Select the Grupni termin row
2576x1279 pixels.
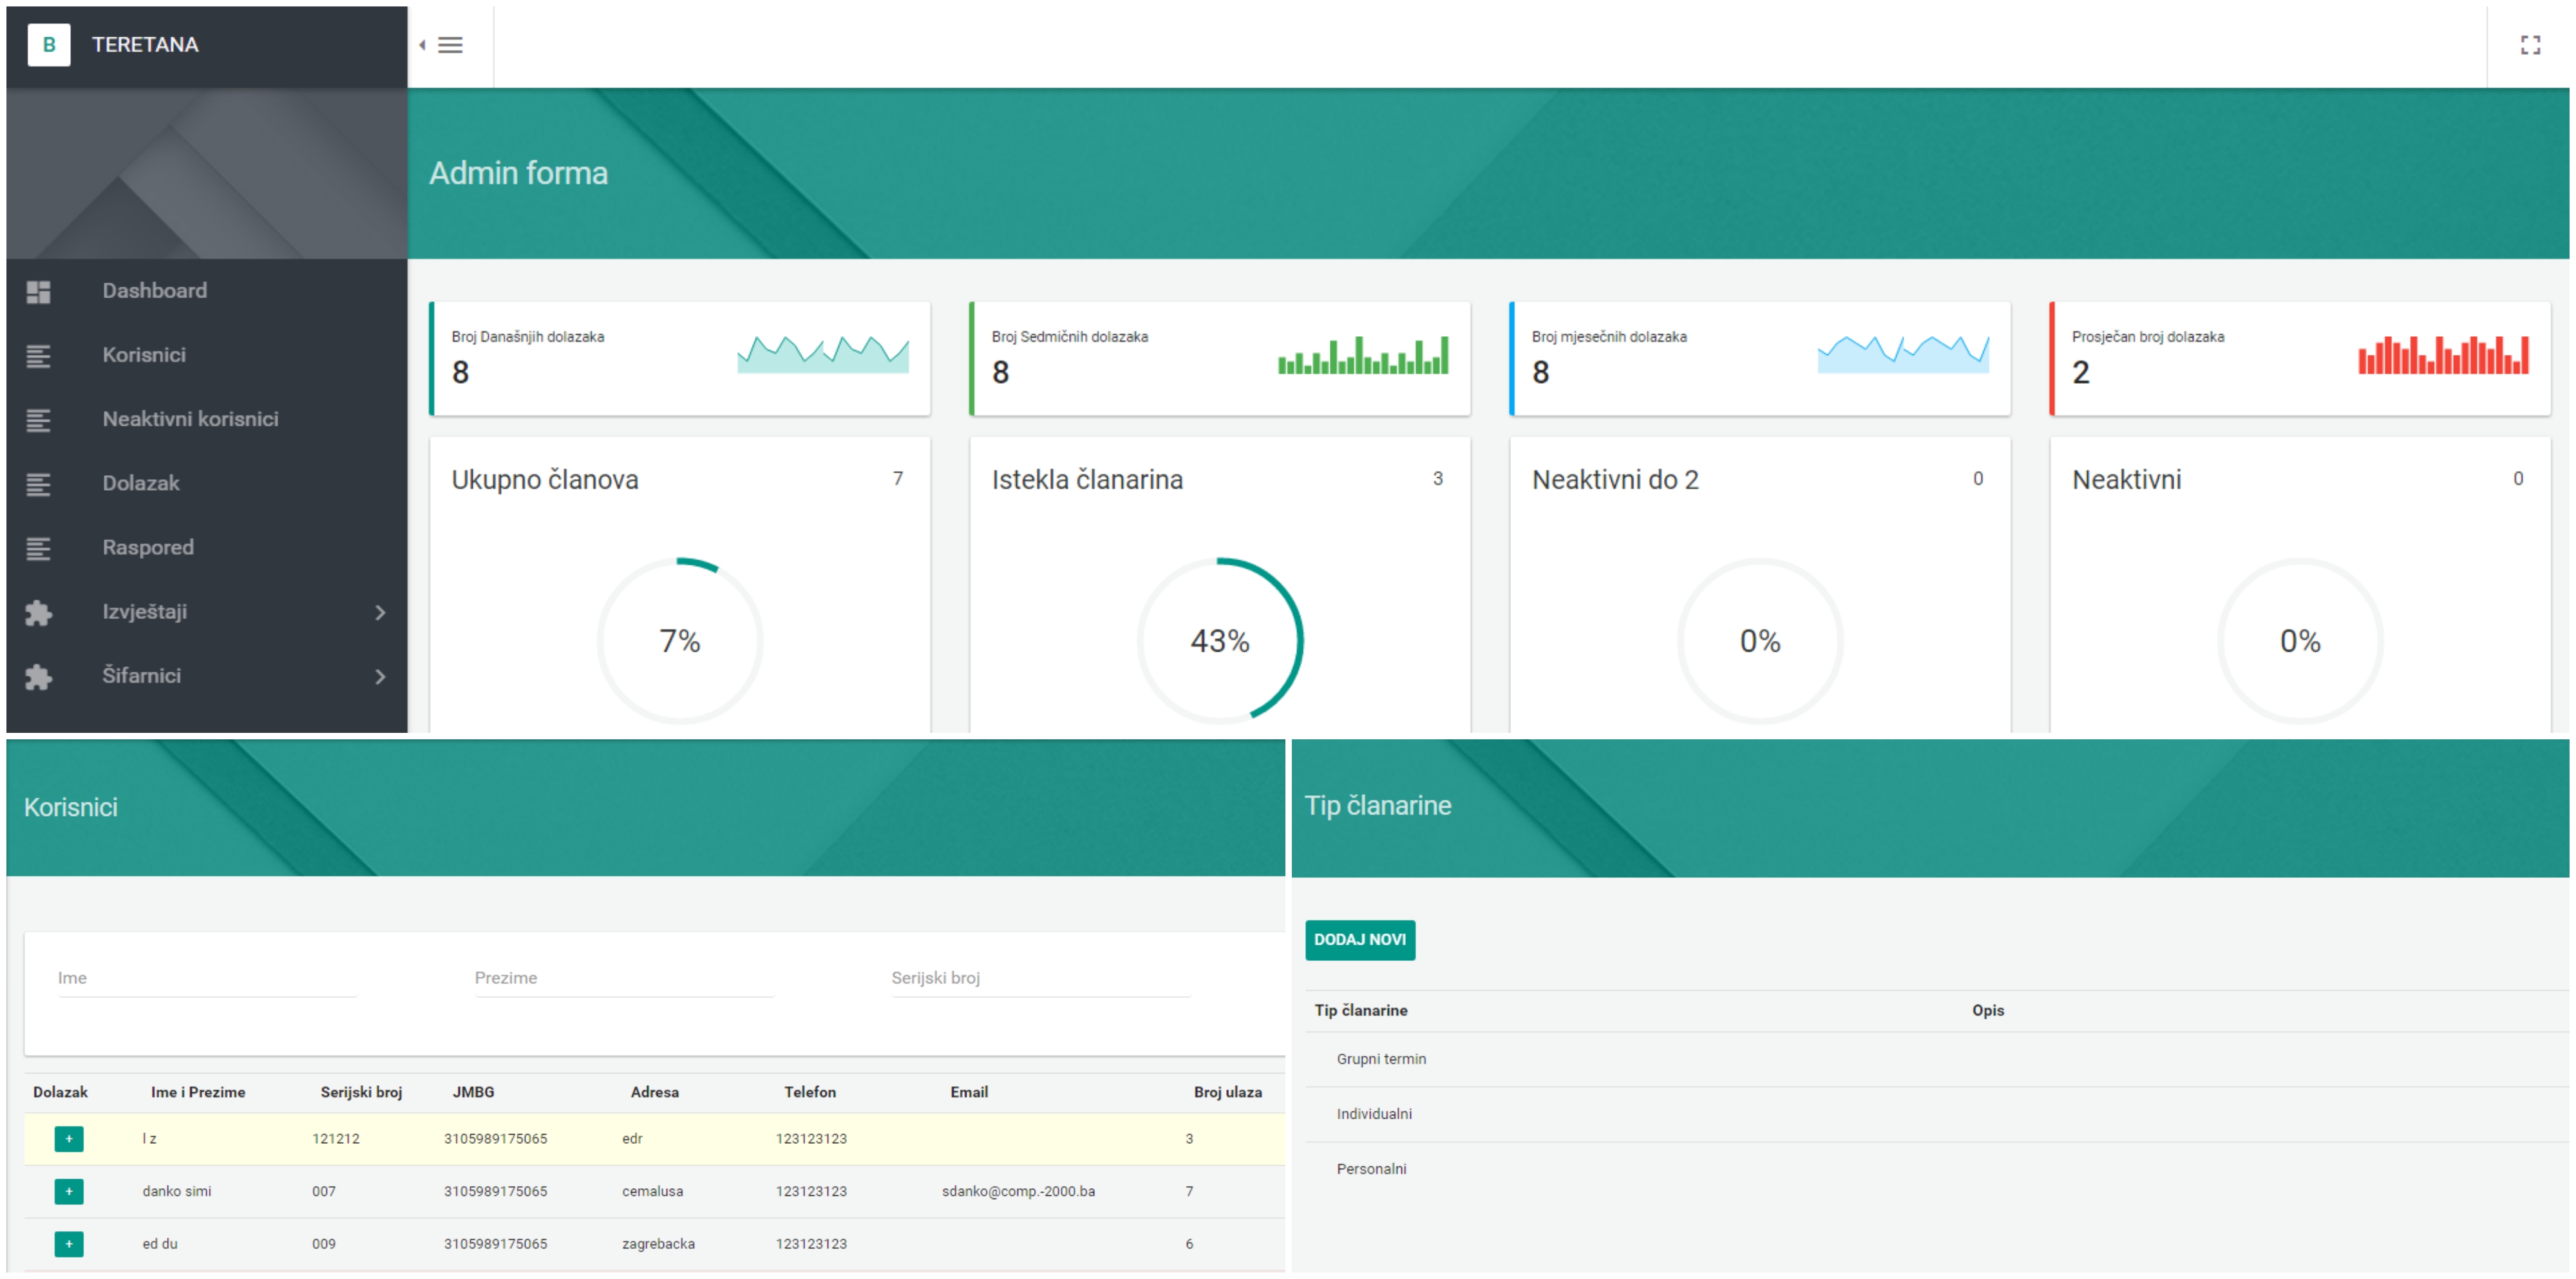click(x=1937, y=1060)
